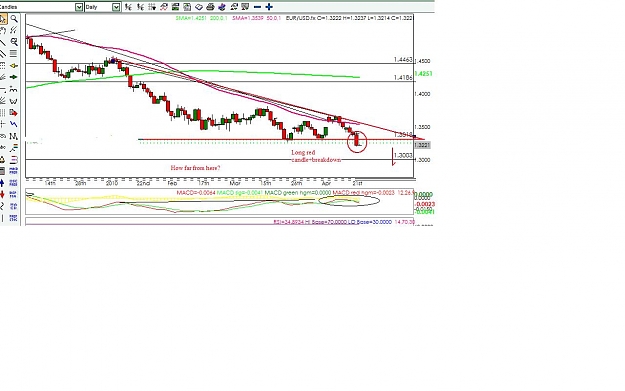Click the diamond-shaped toolbar icon

click(199, 7)
